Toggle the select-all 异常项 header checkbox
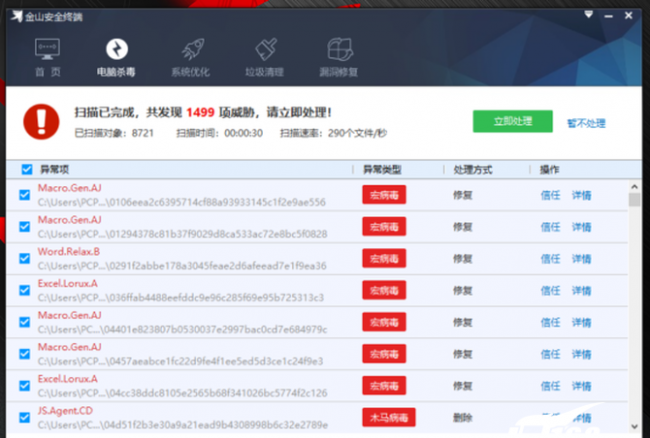Screen dimensions: 650x438 click(27, 169)
